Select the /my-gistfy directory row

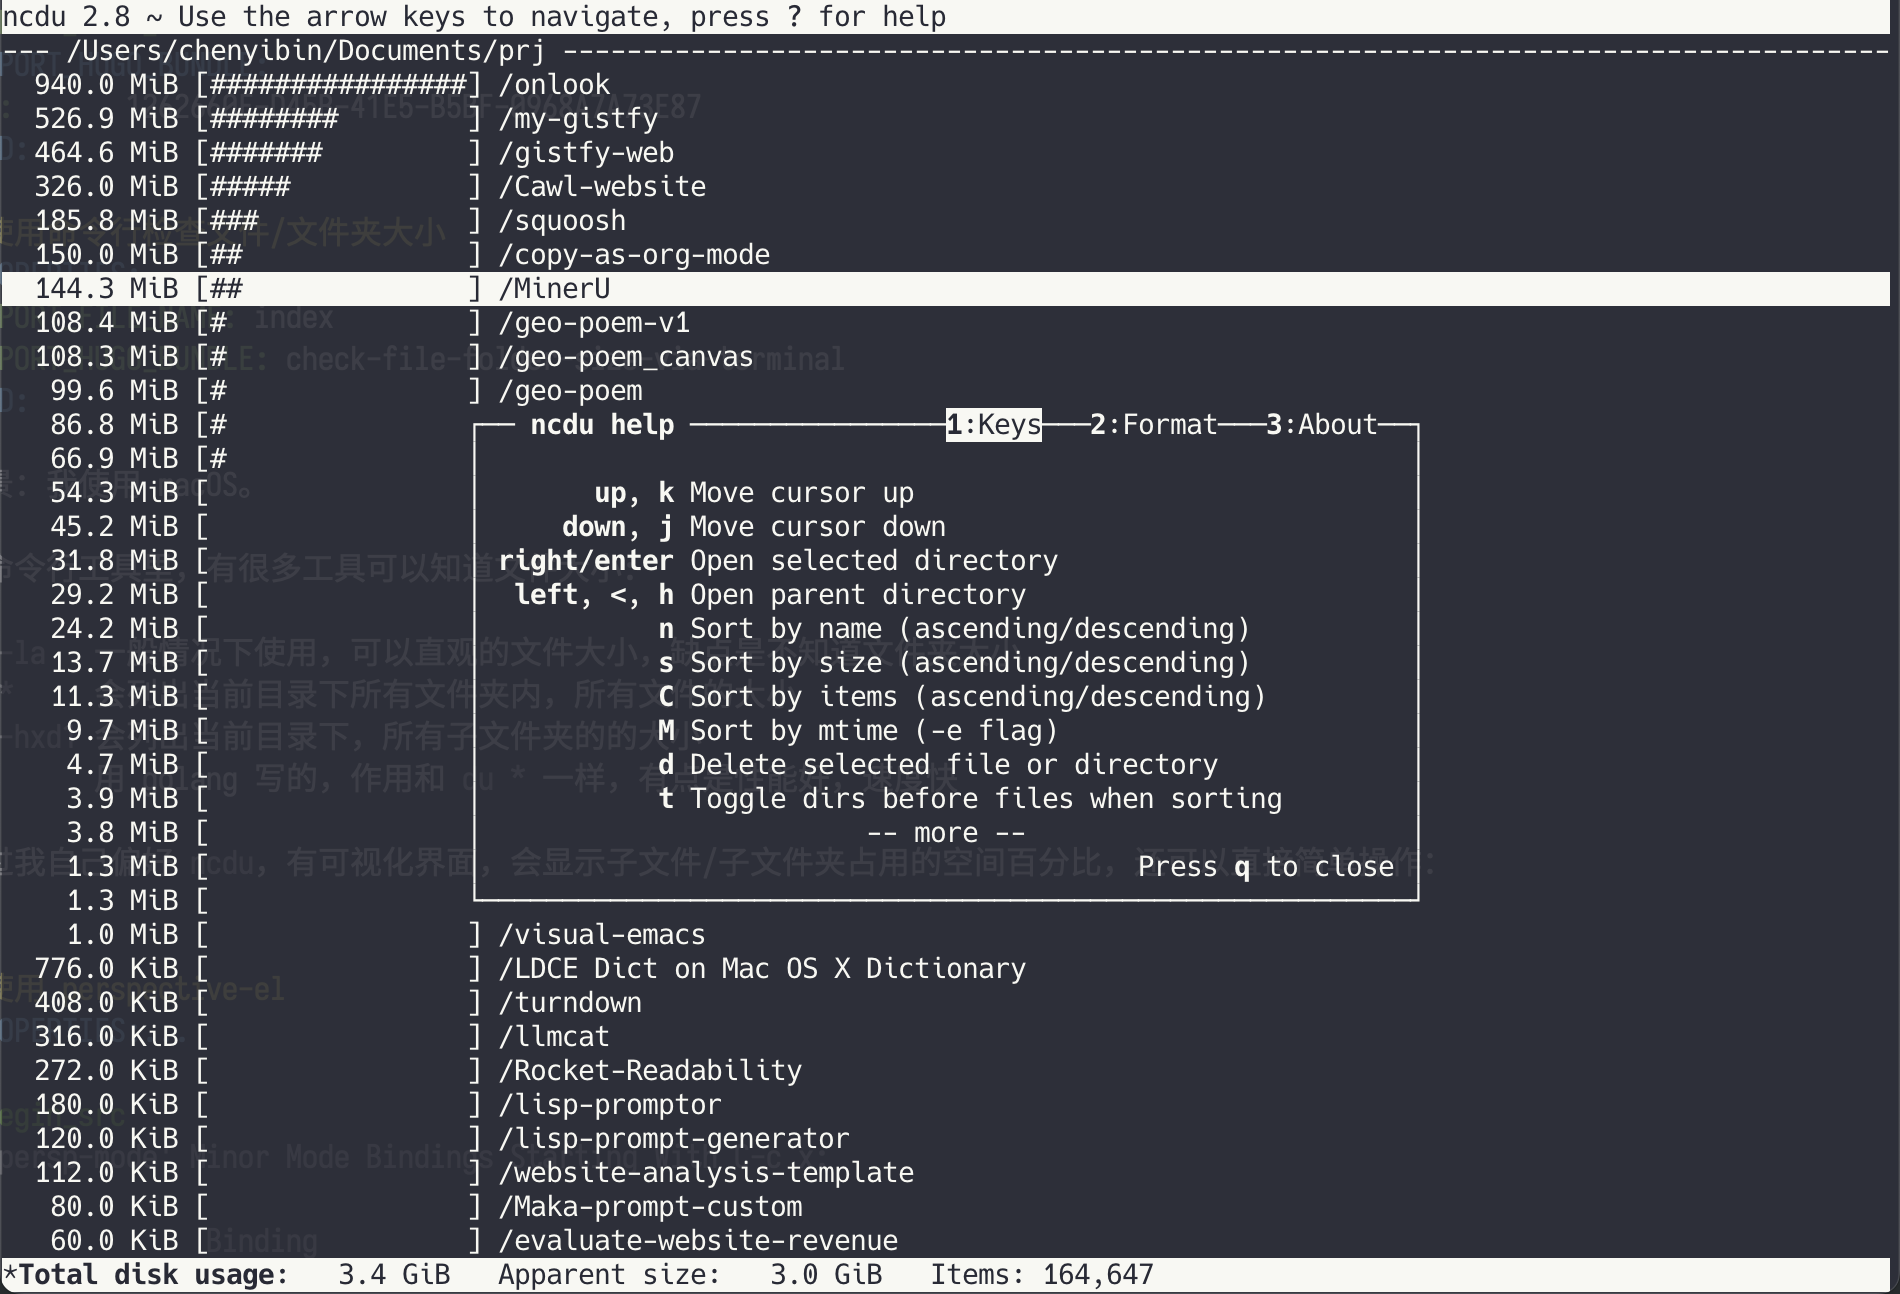coord(950,119)
